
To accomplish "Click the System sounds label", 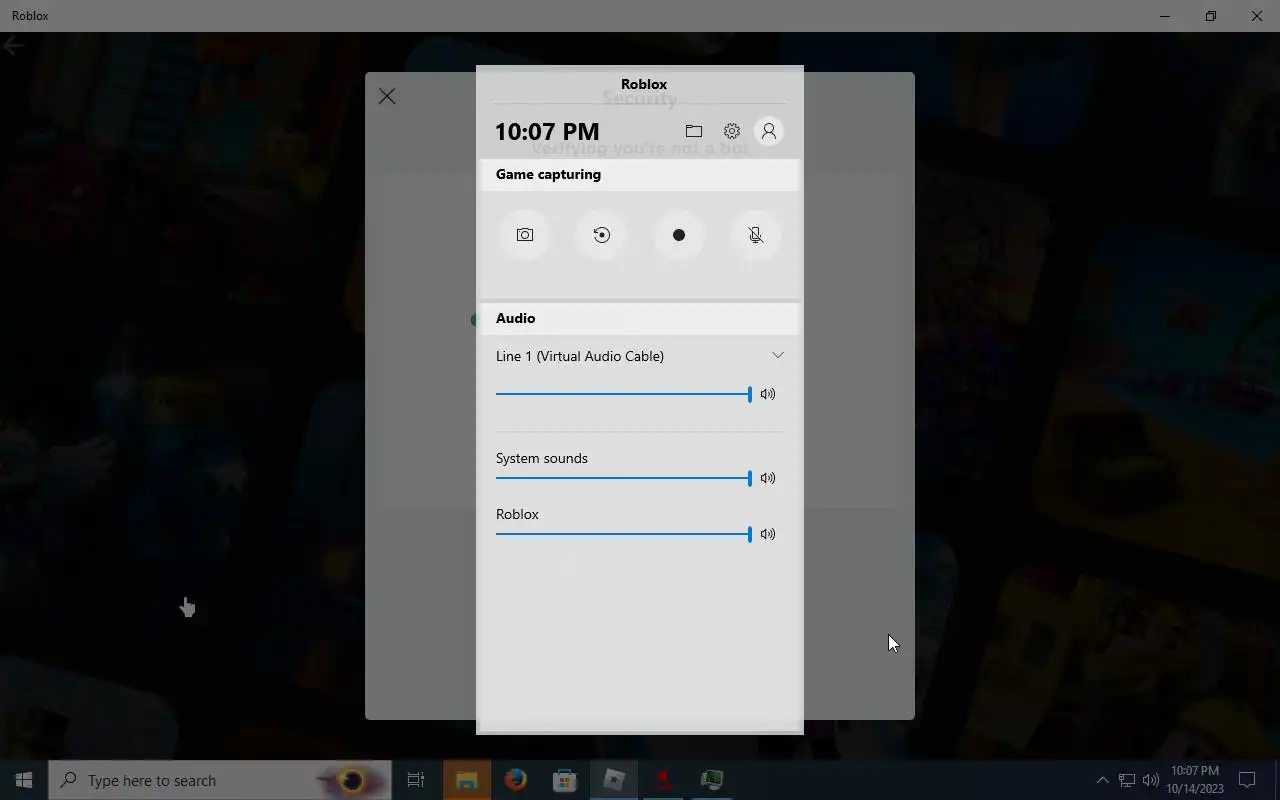I will pos(542,458).
